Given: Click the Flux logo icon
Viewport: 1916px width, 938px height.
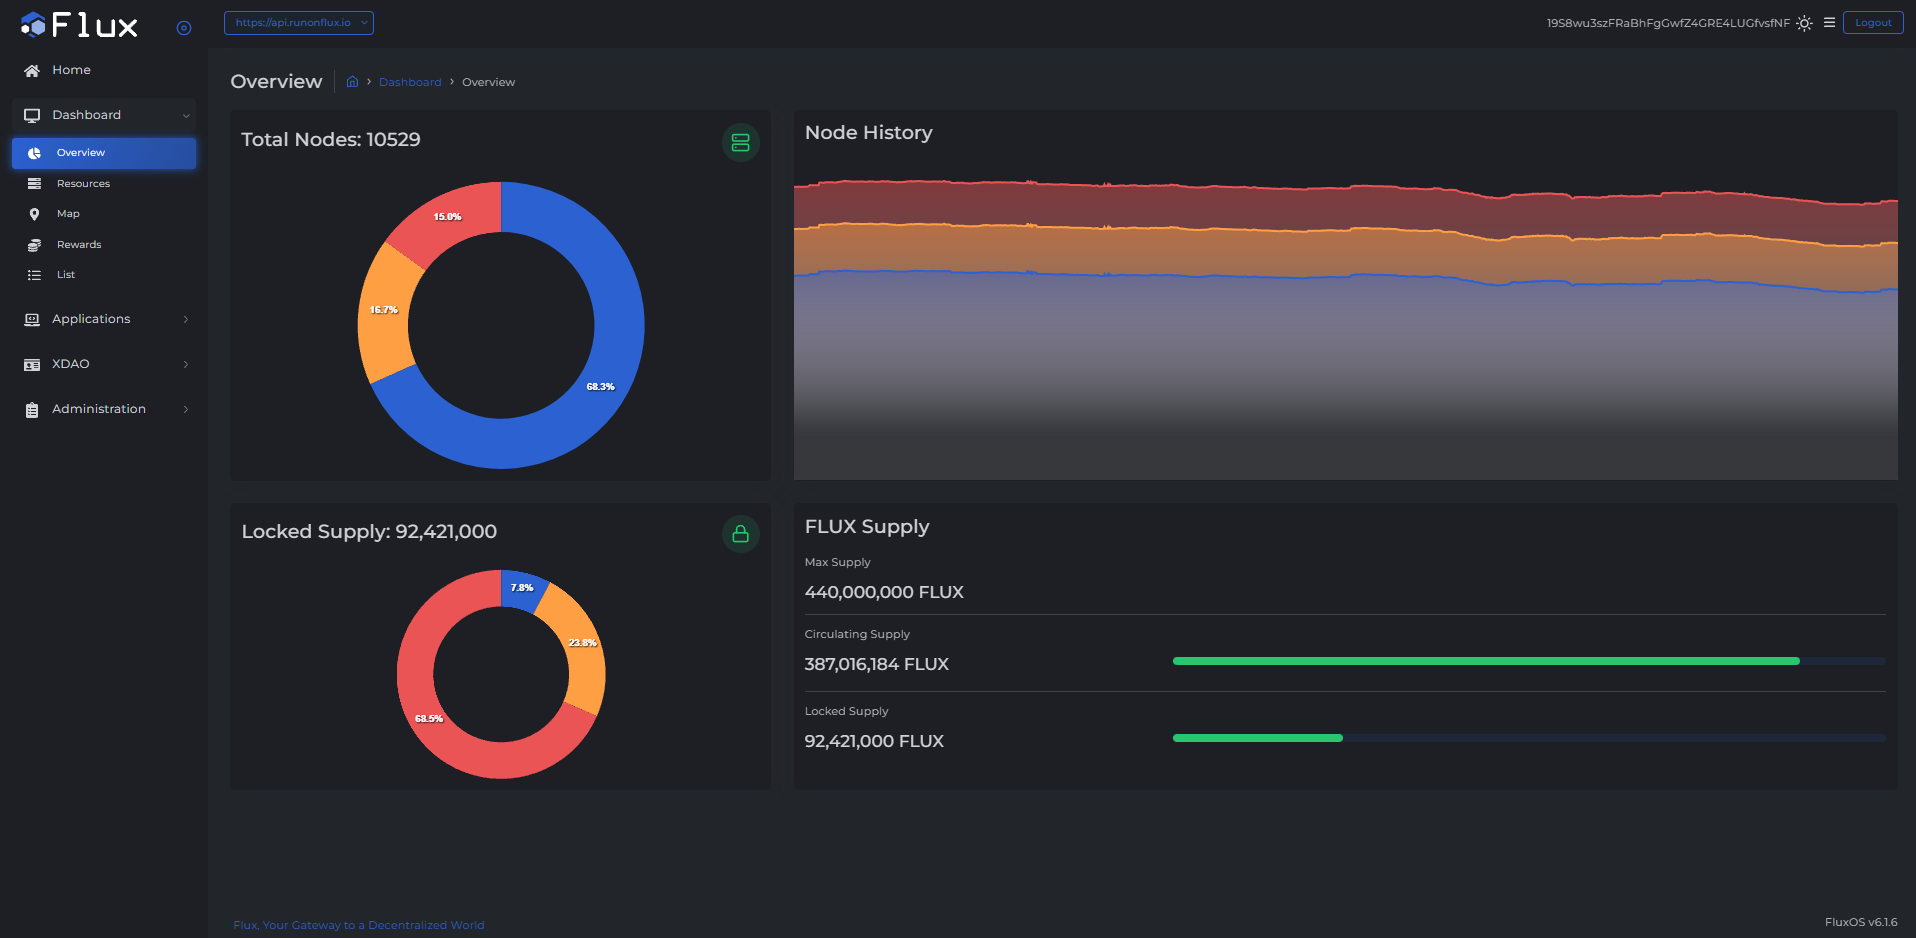Looking at the screenshot, I should (x=34, y=25).
